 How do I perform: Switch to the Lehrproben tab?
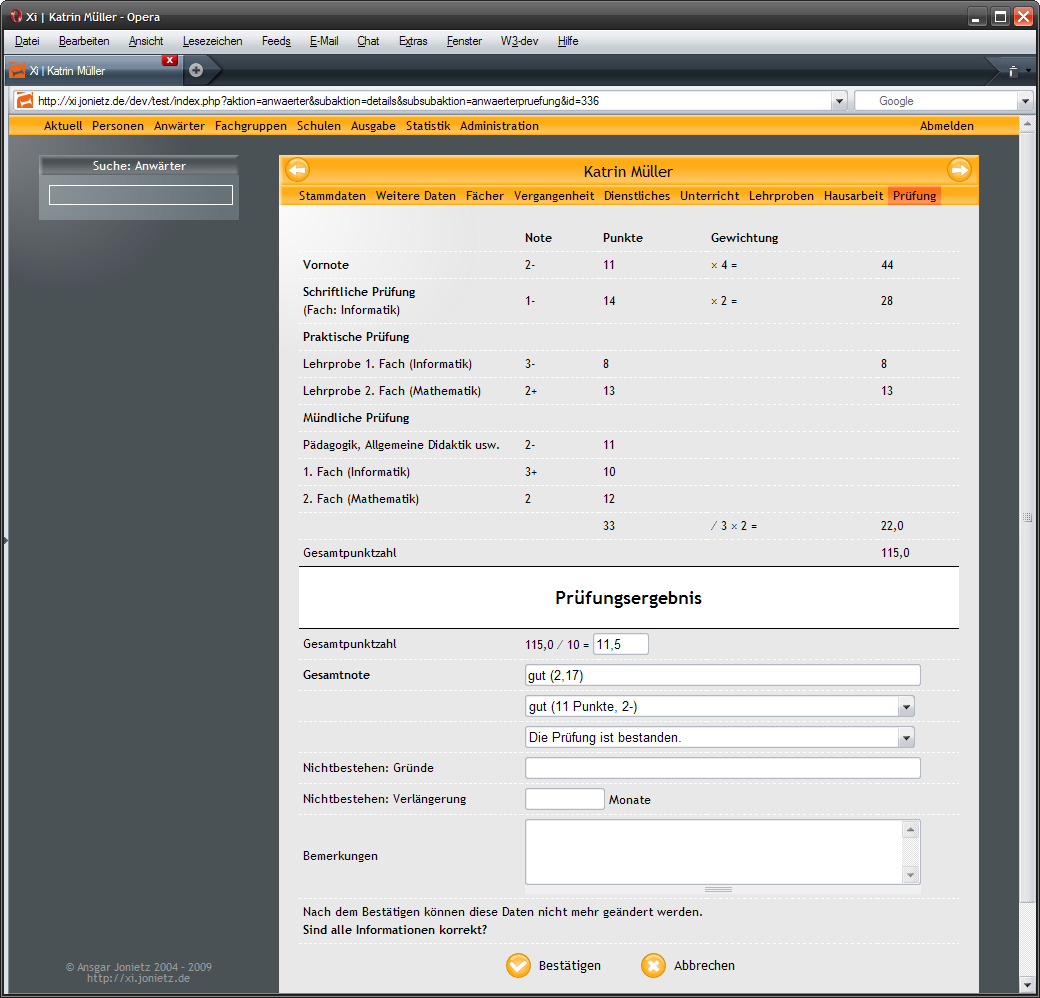[x=781, y=196]
